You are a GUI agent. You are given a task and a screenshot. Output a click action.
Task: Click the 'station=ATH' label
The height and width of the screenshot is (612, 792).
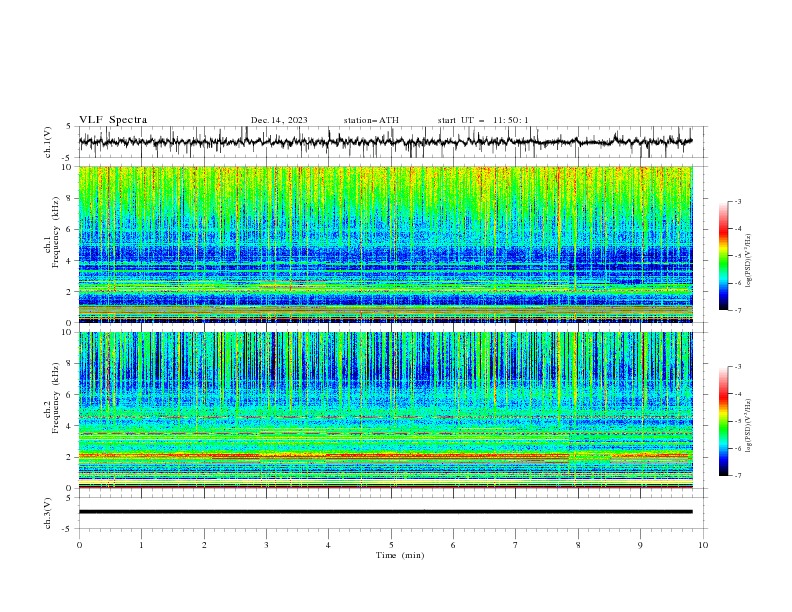[x=371, y=120]
